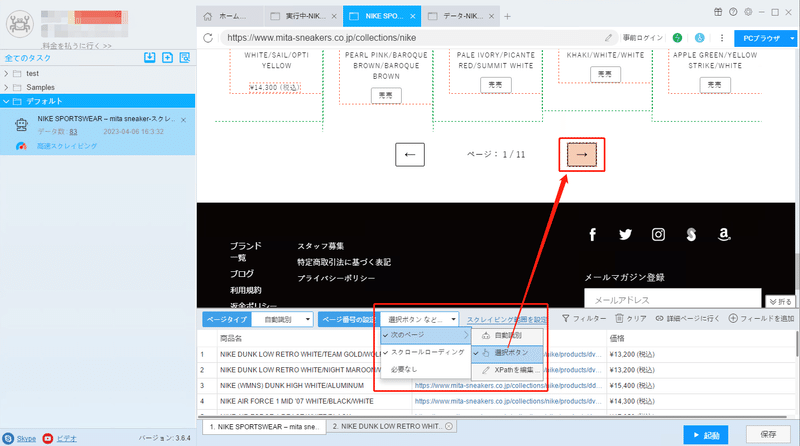Click the 高速スクレイピング link

[x=67, y=146]
